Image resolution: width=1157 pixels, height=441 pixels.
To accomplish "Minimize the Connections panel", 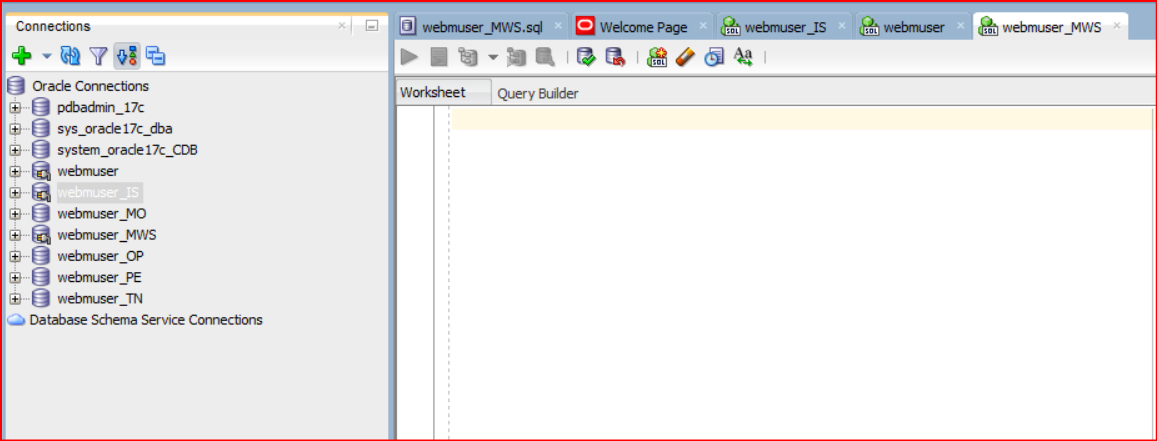I will pyautogui.click(x=372, y=27).
